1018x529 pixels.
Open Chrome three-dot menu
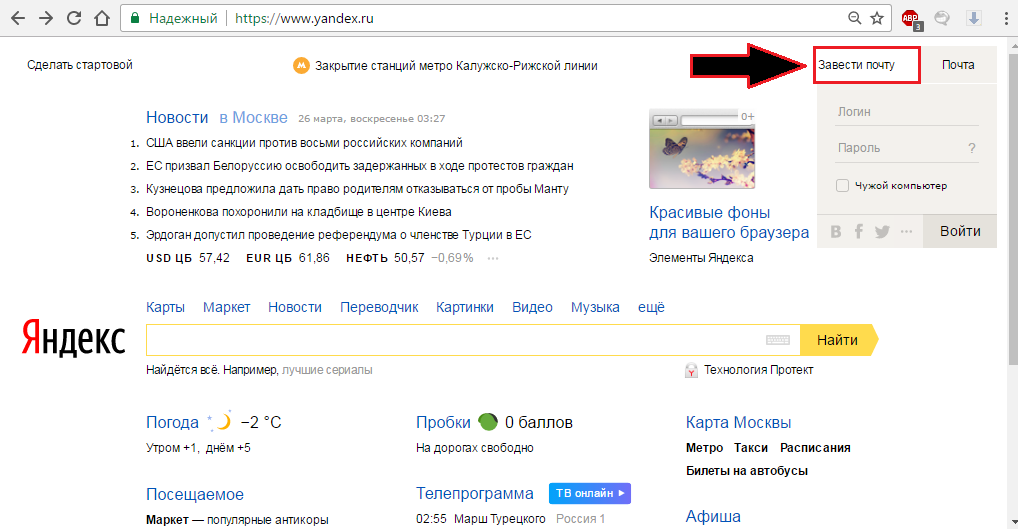coord(1006,18)
